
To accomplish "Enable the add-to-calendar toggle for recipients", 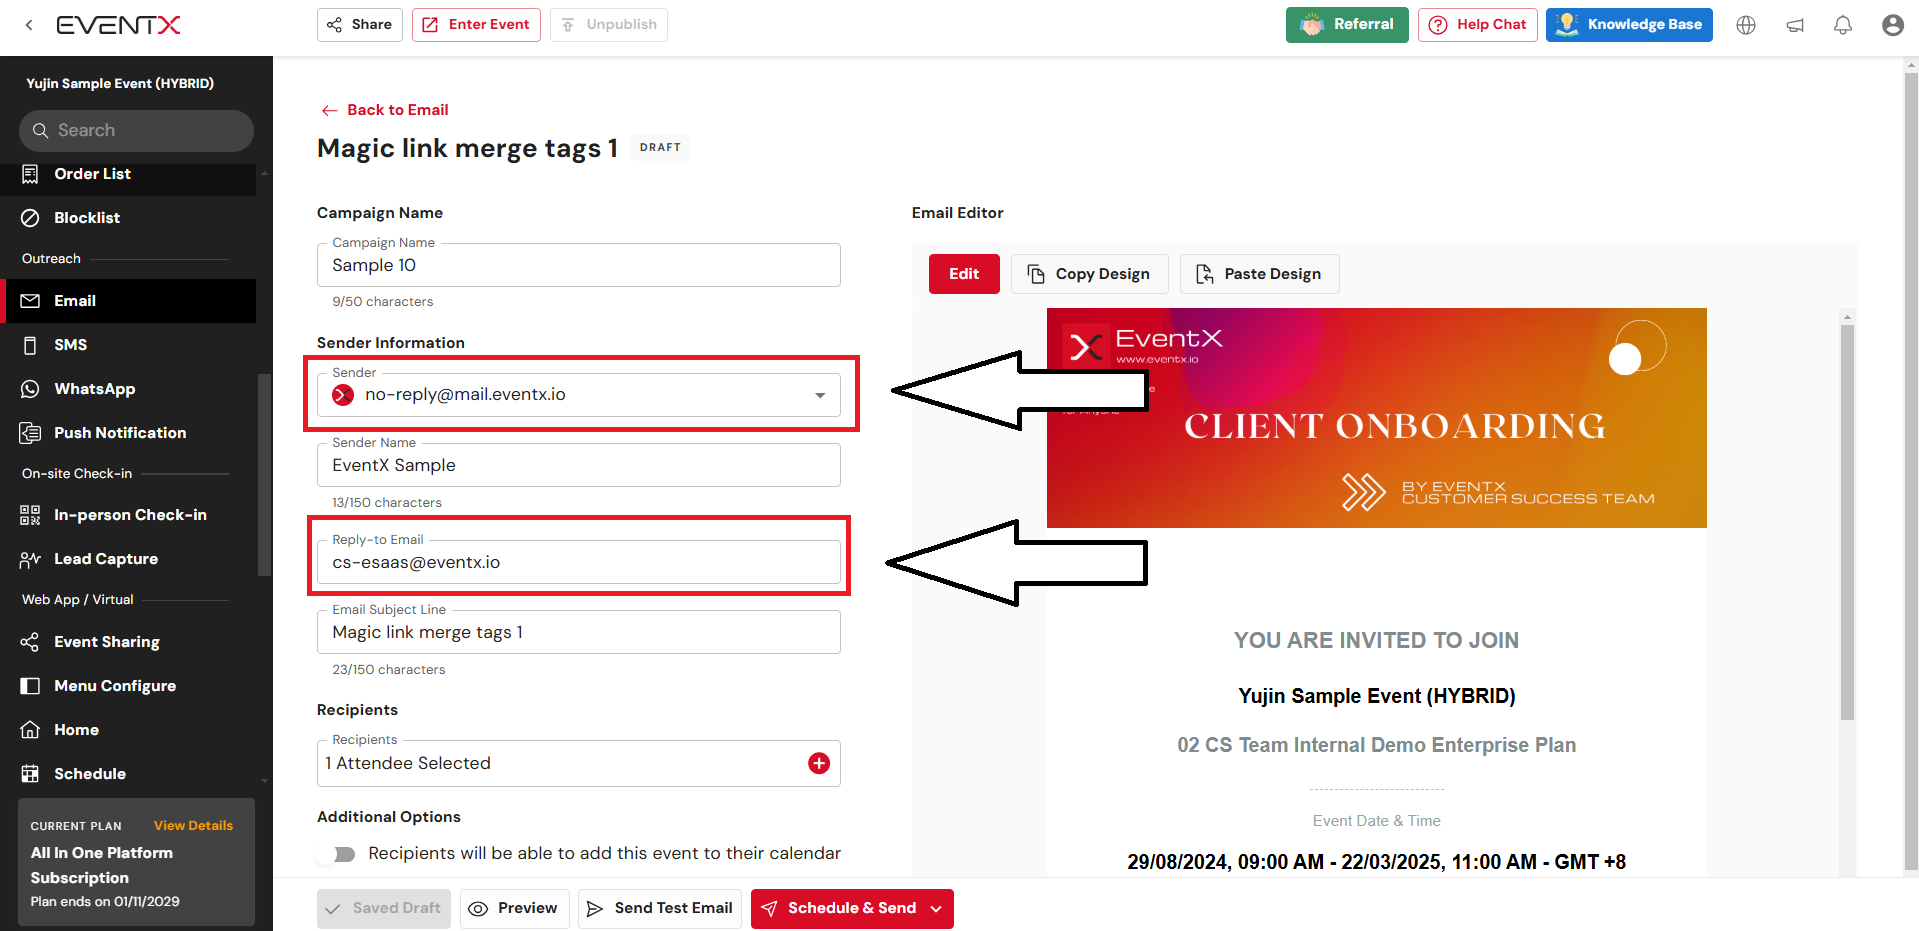I will coord(338,854).
